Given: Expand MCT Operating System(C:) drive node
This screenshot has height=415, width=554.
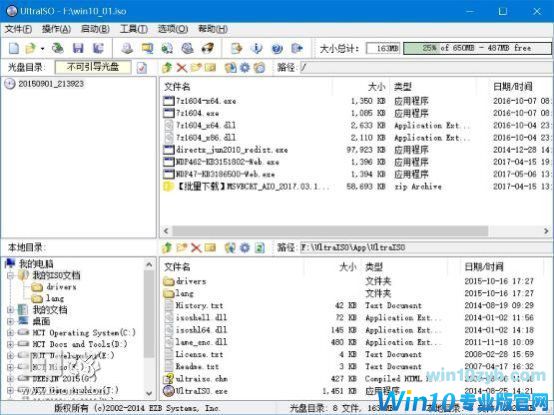Looking at the screenshot, I should click(x=10, y=333).
